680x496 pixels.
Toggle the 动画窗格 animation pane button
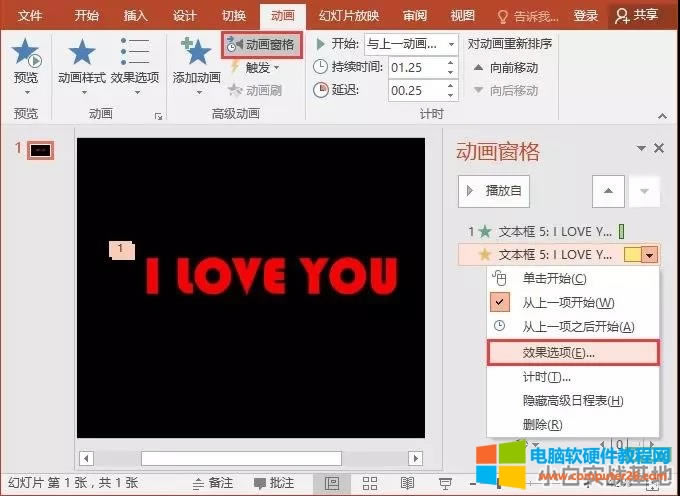click(261, 45)
